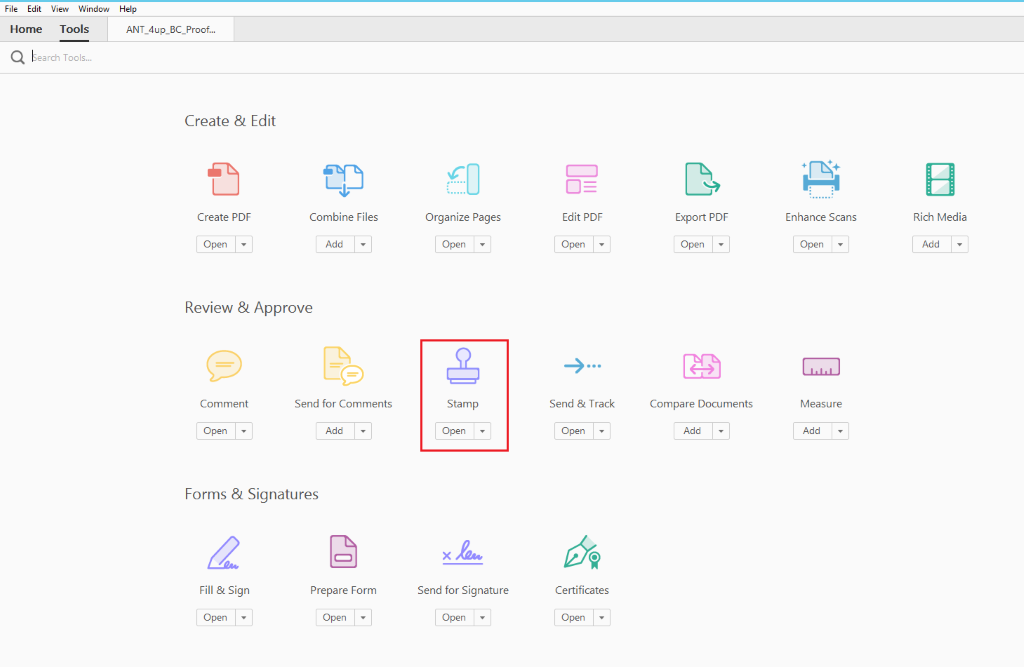Open the Window menu
1024x667 pixels.
coord(94,9)
